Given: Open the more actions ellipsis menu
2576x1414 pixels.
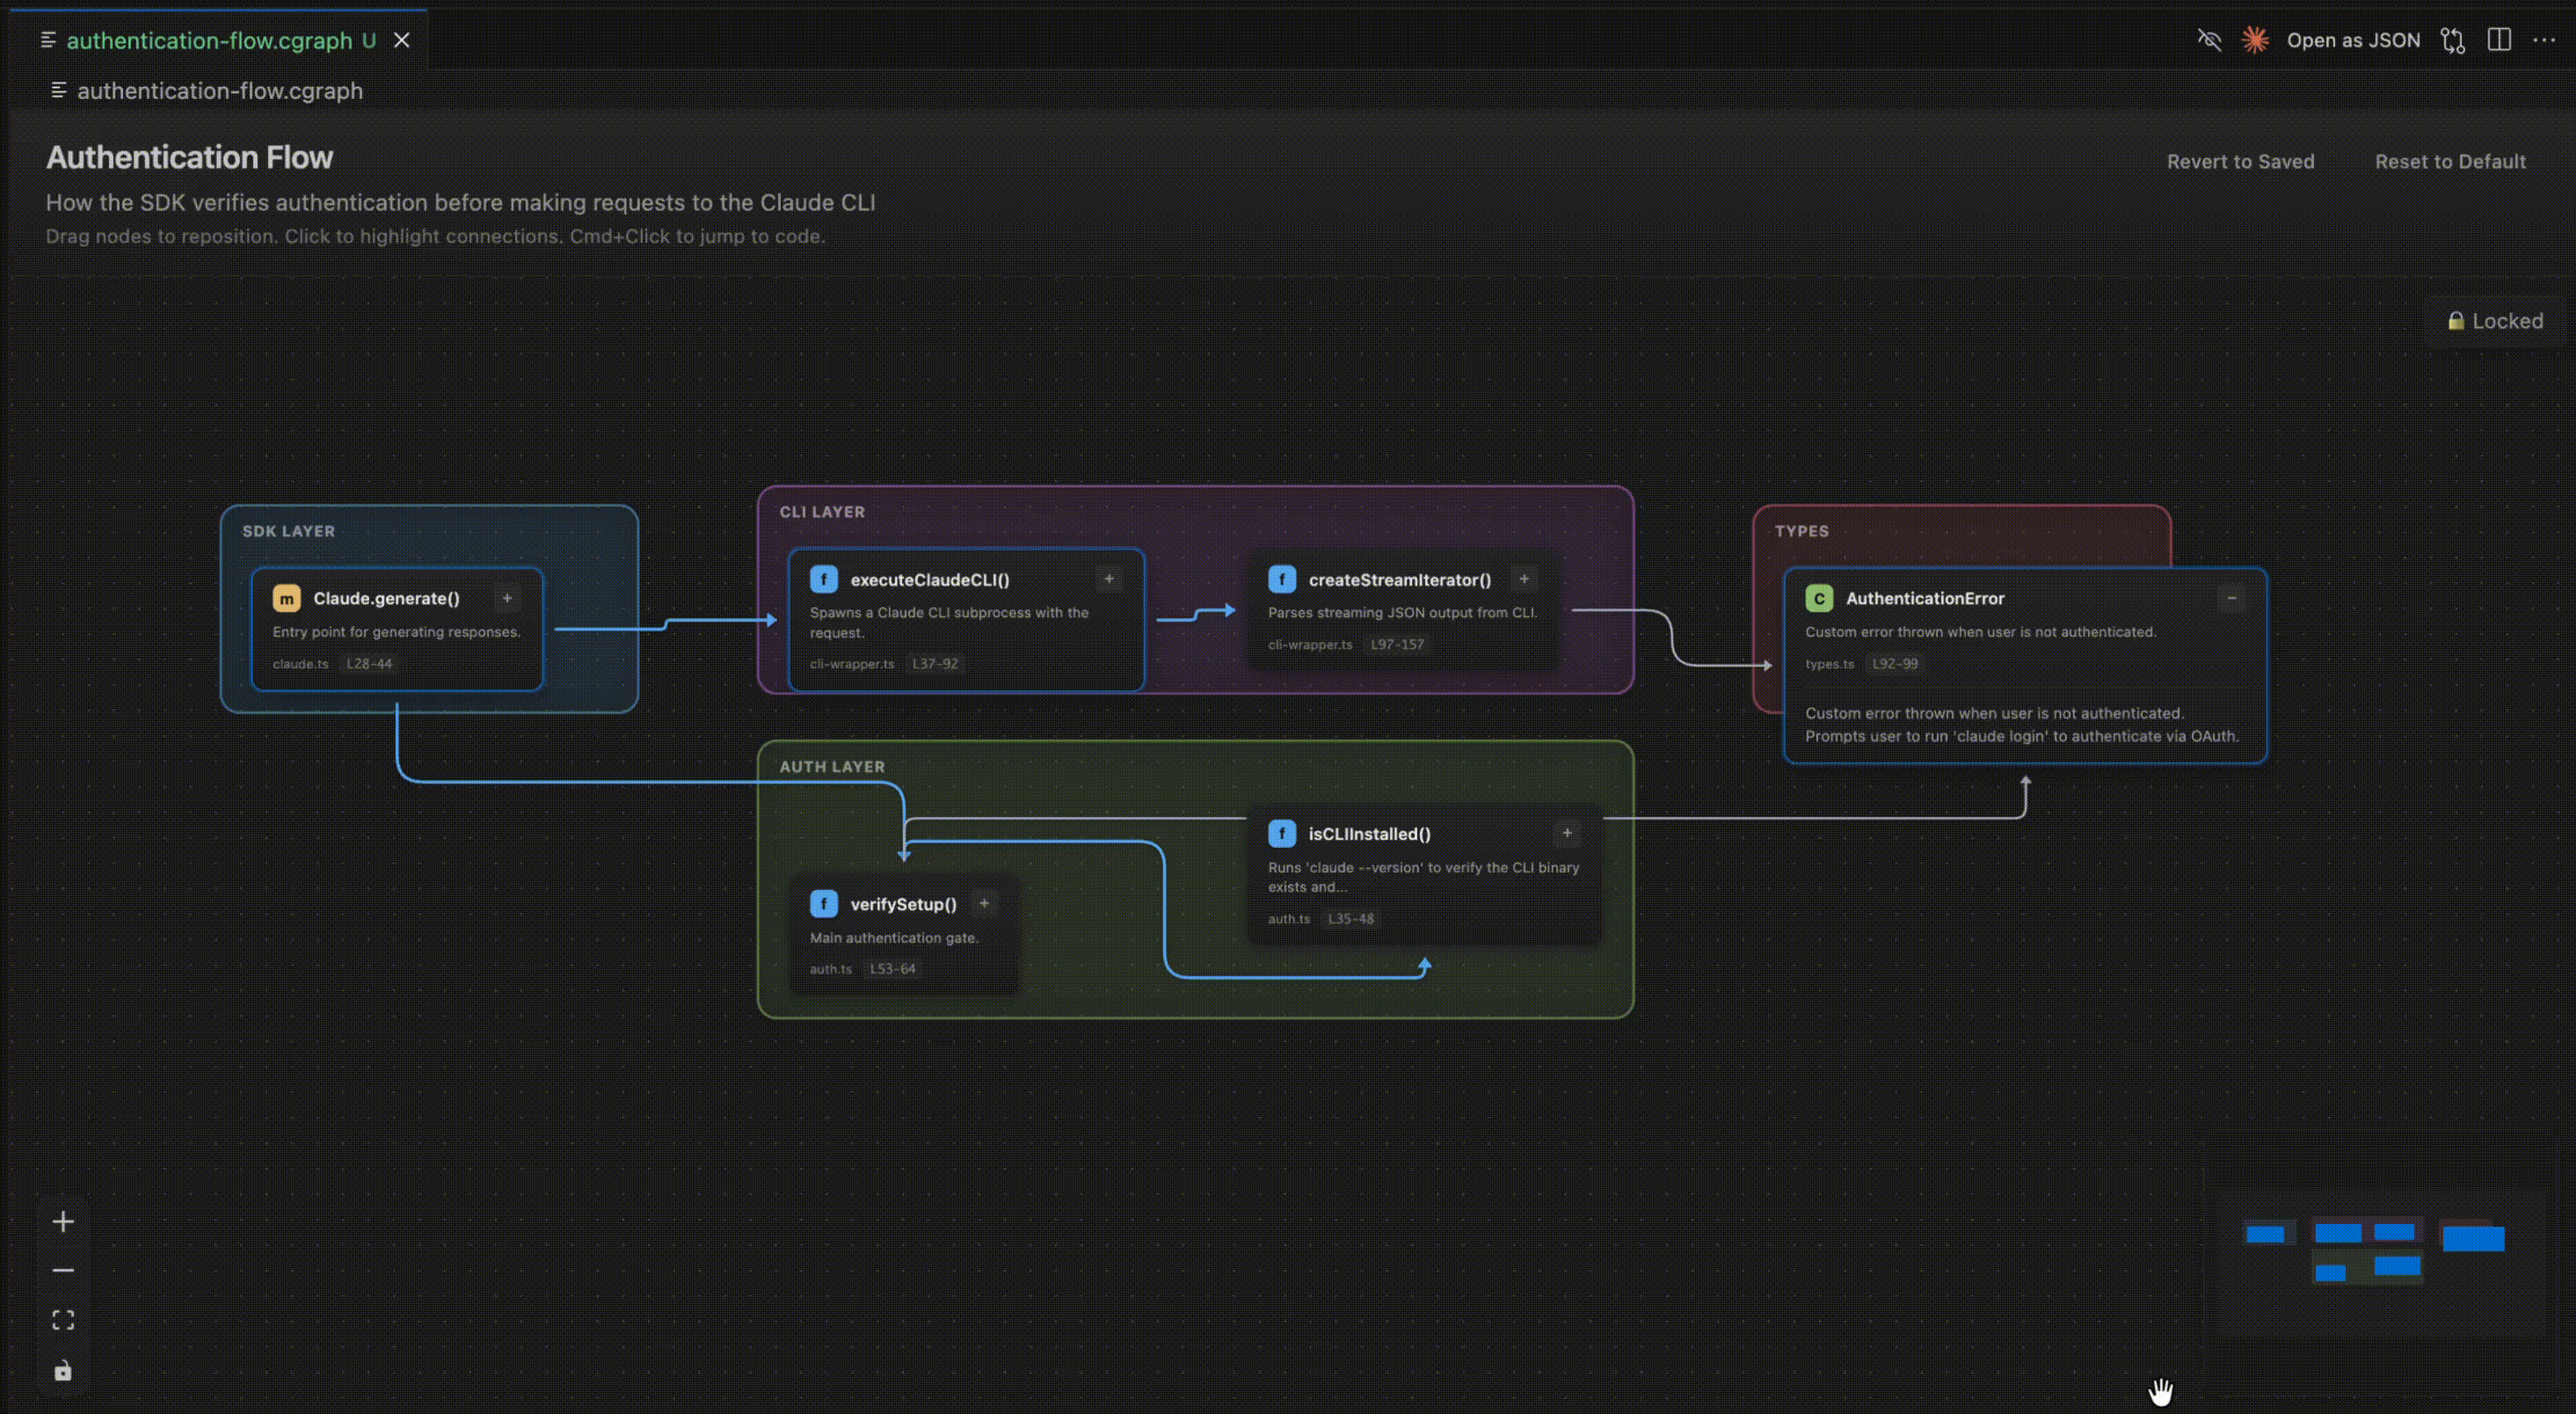Looking at the screenshot, I should point(2544,40).
